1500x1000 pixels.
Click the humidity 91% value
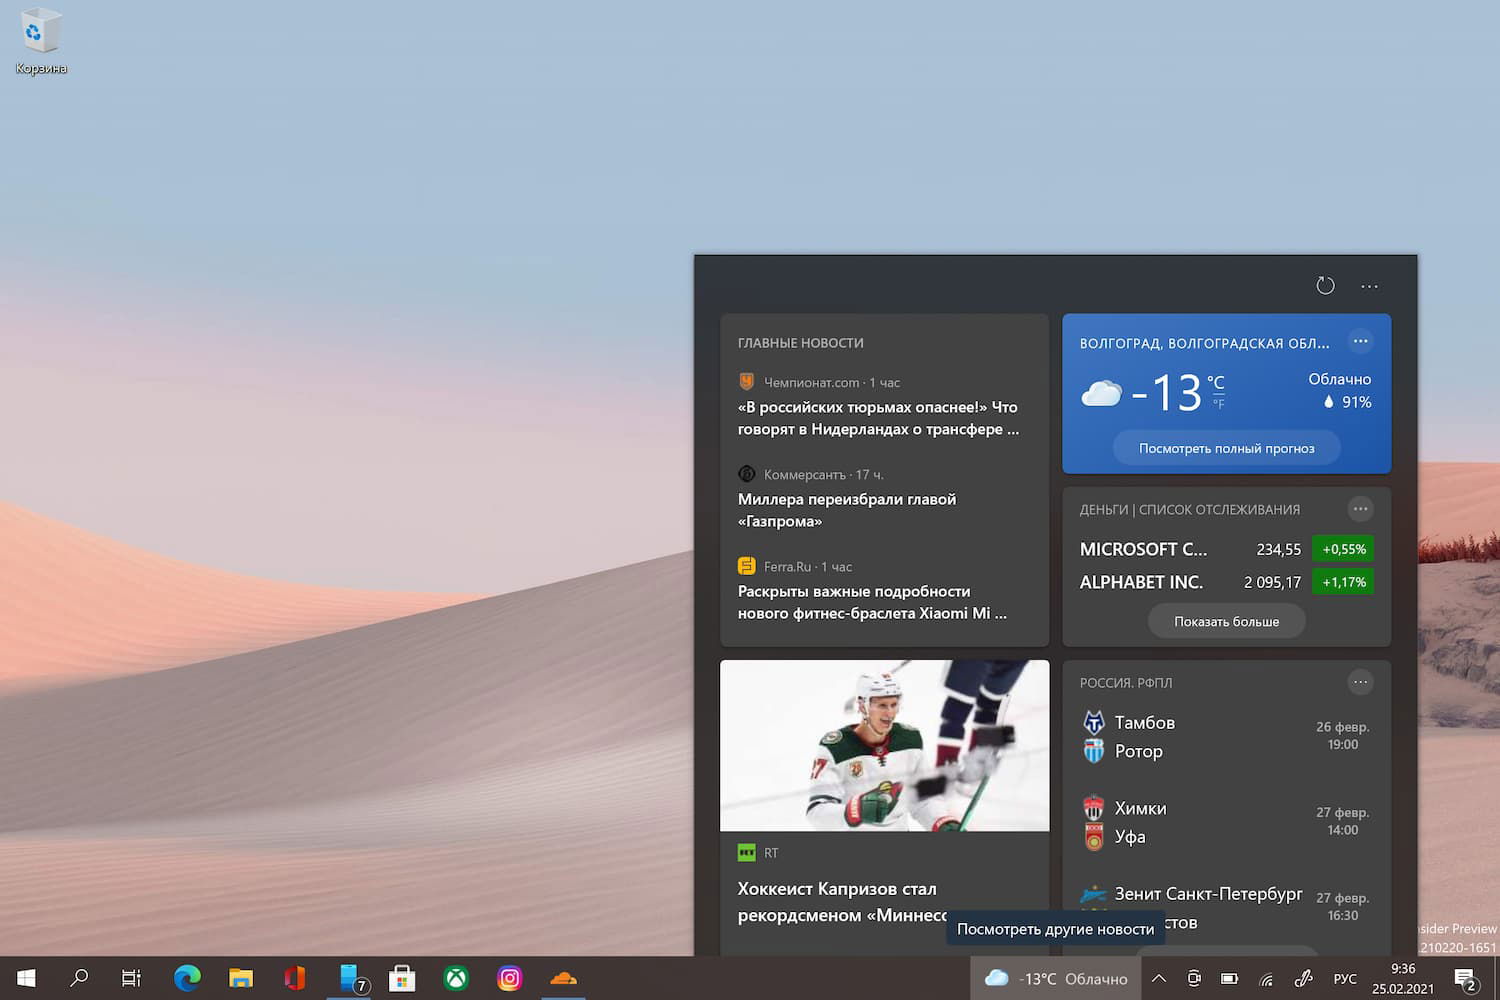(1356, 402)
